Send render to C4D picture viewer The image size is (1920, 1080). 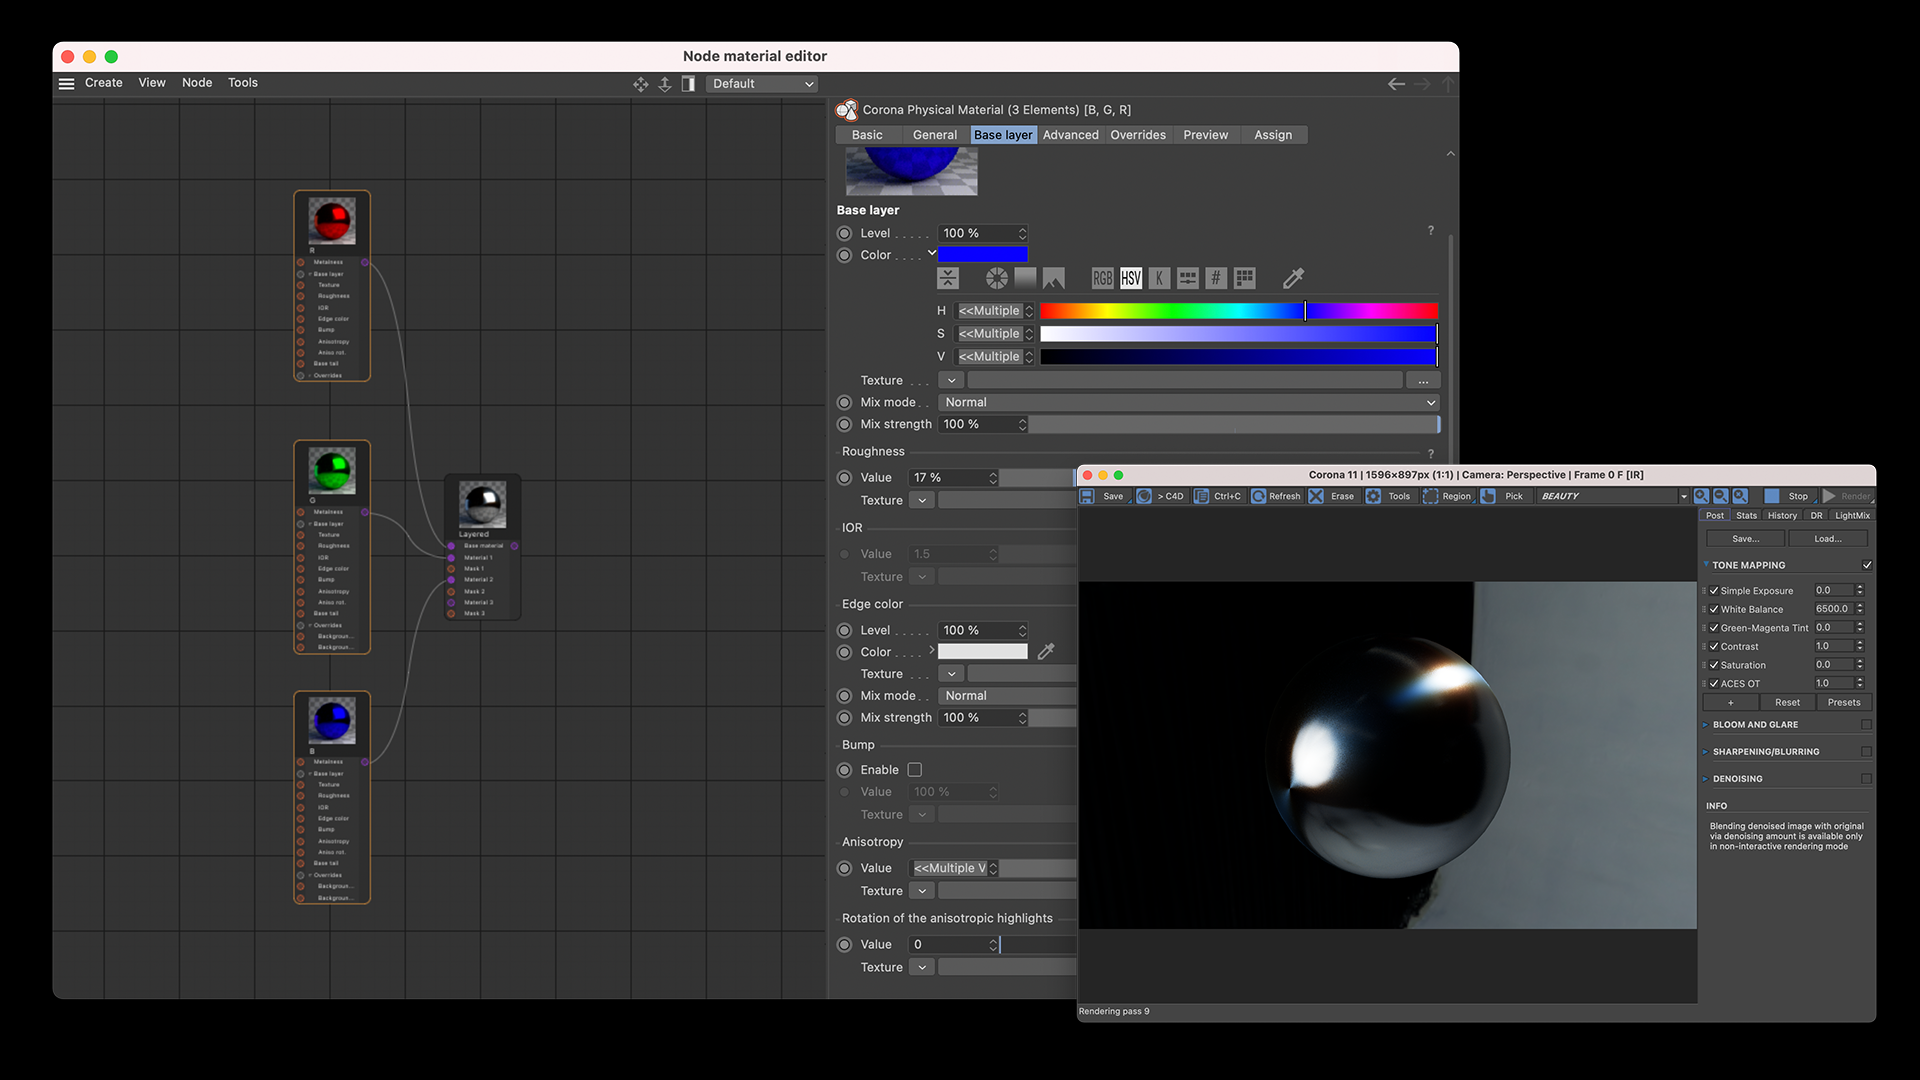1144,496
